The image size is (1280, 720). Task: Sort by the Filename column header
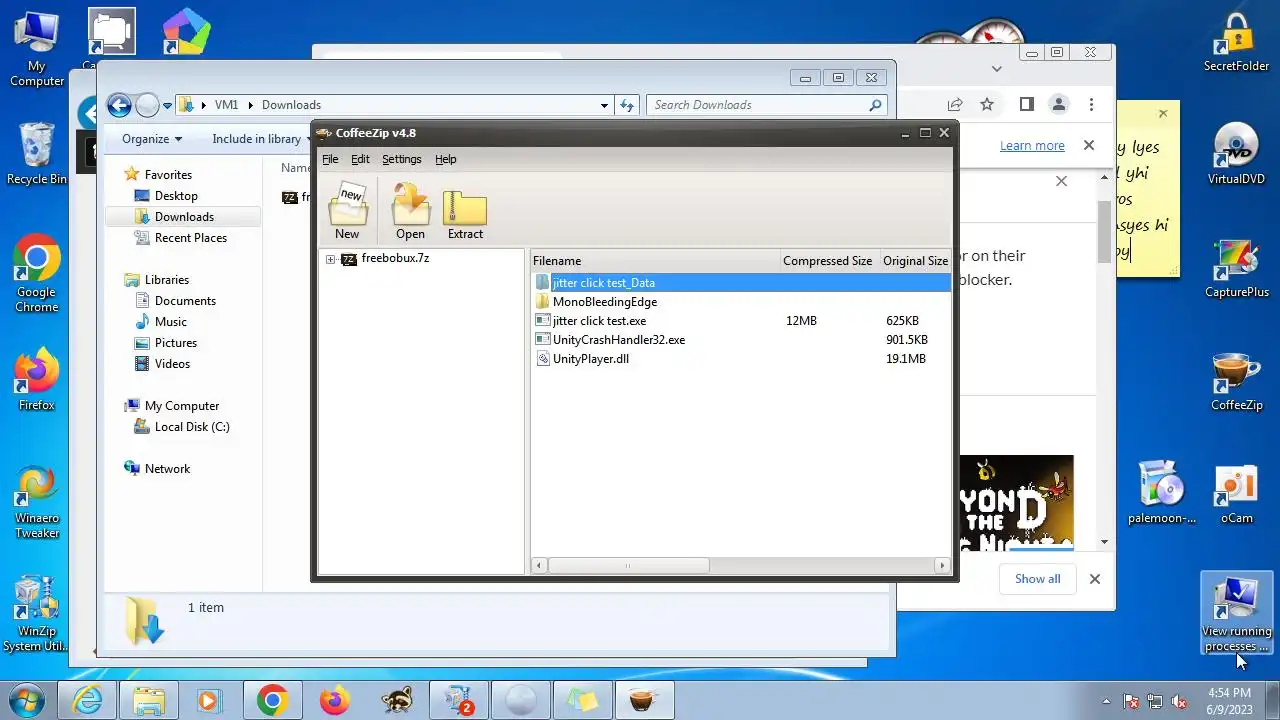655,261
